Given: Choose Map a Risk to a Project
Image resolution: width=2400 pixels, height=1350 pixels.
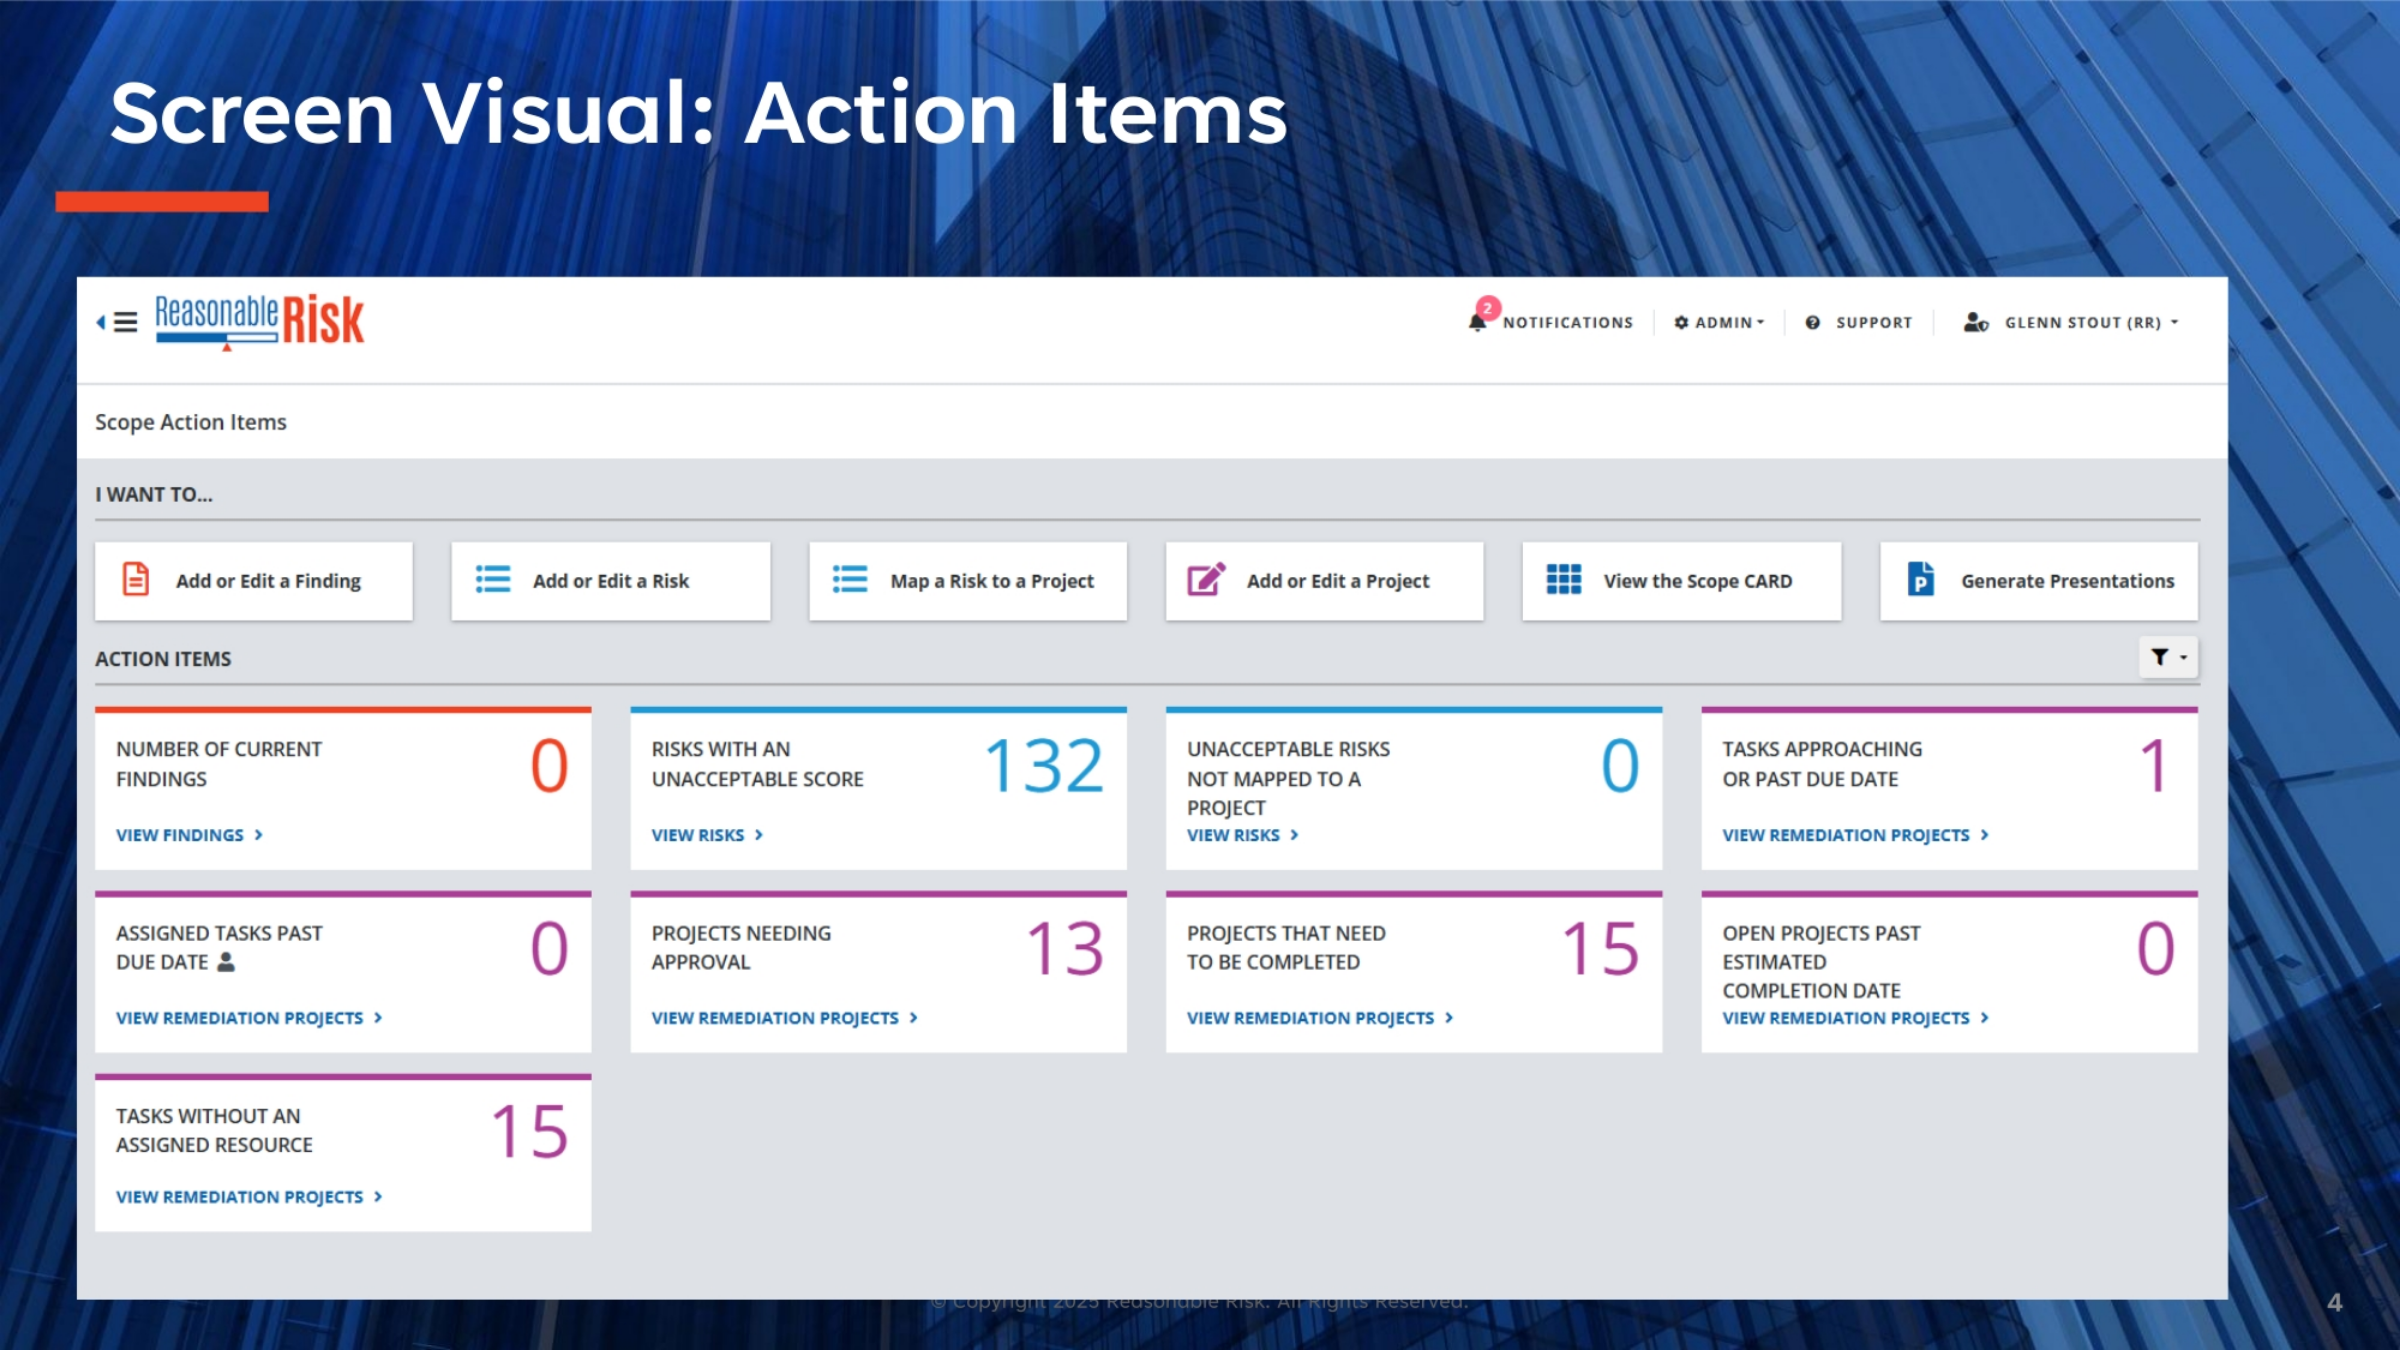Looking at the screenshot, I should (x=968, y=581).
